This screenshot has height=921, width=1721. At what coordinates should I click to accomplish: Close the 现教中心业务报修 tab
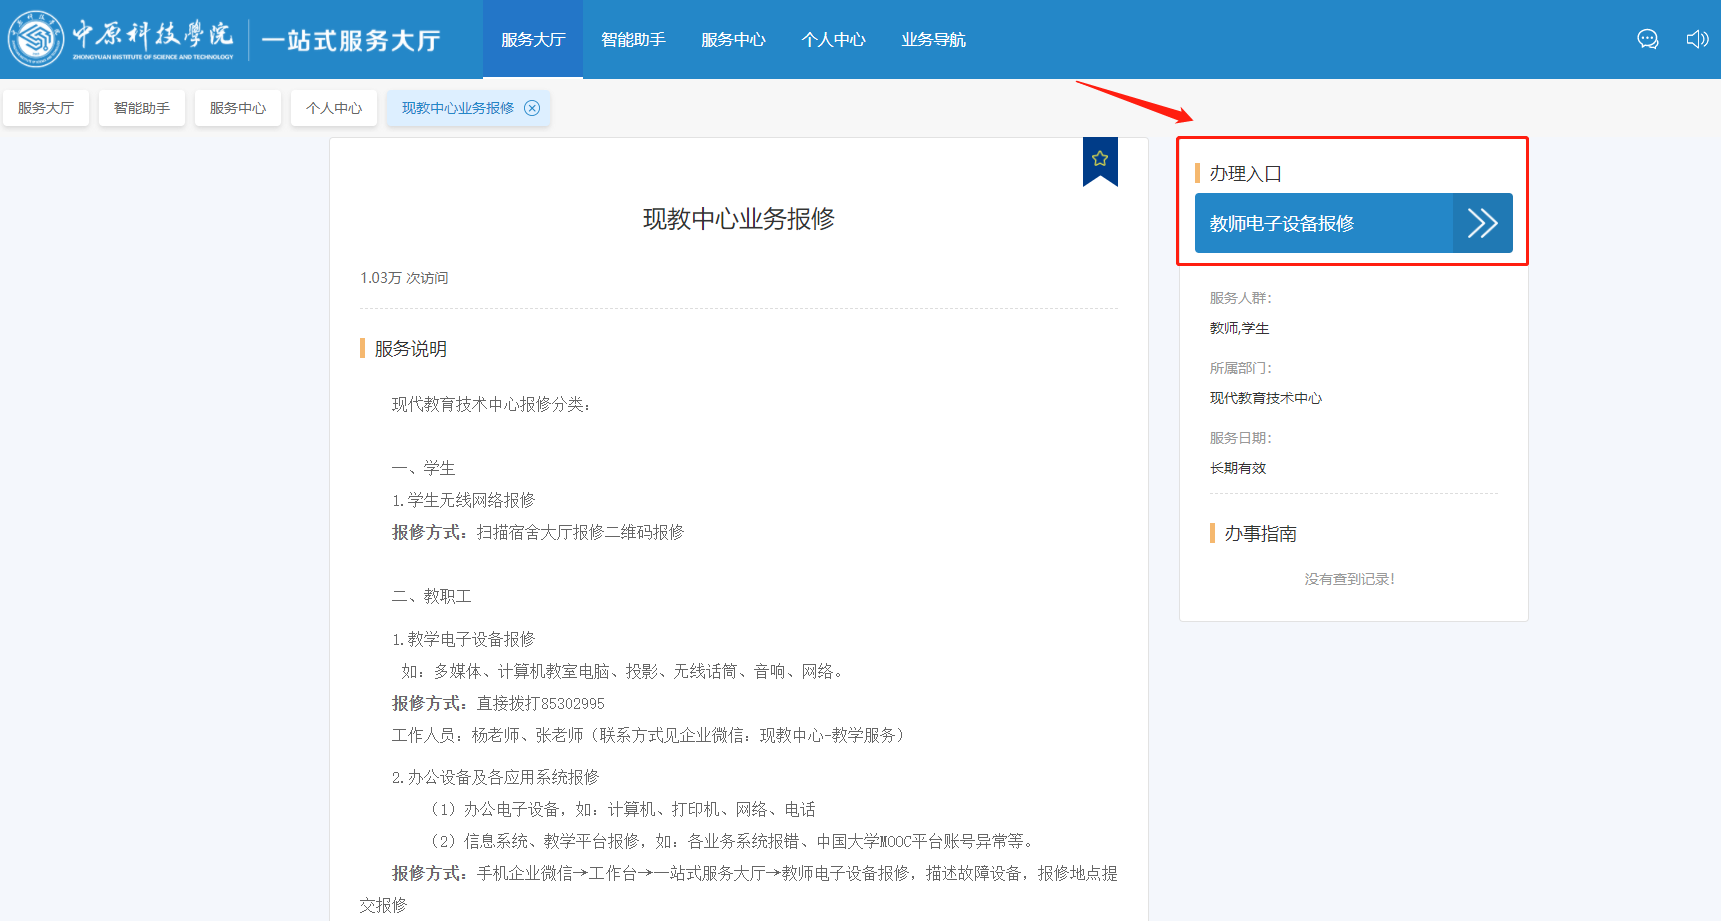[x=532, y=108]
